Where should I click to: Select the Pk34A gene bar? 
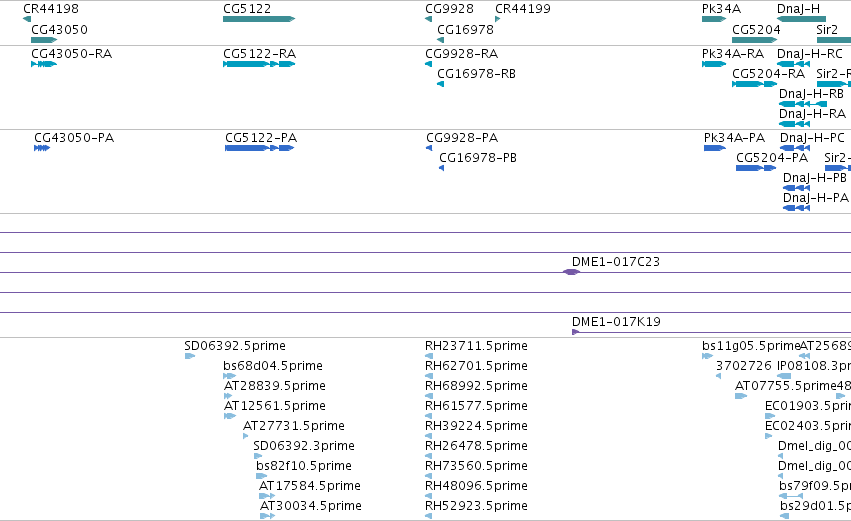point(714,19)
